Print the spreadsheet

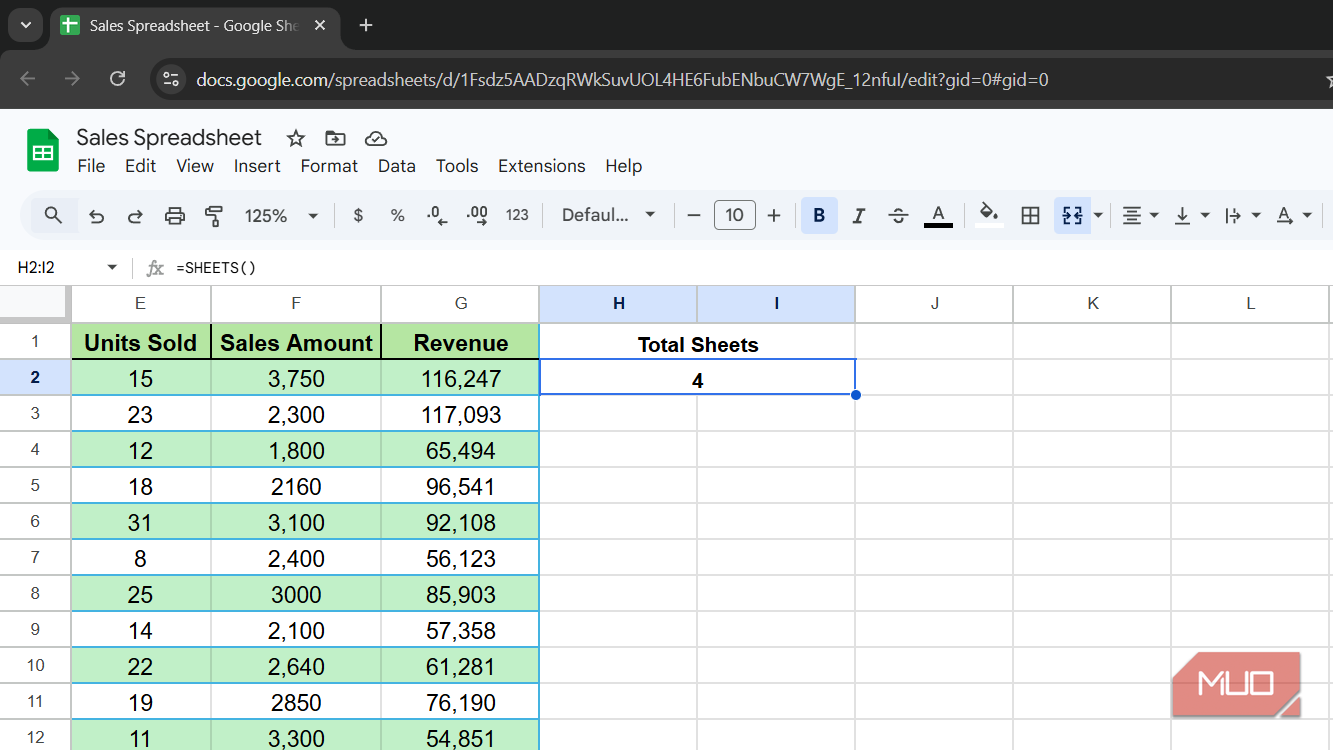pos(175,215)
